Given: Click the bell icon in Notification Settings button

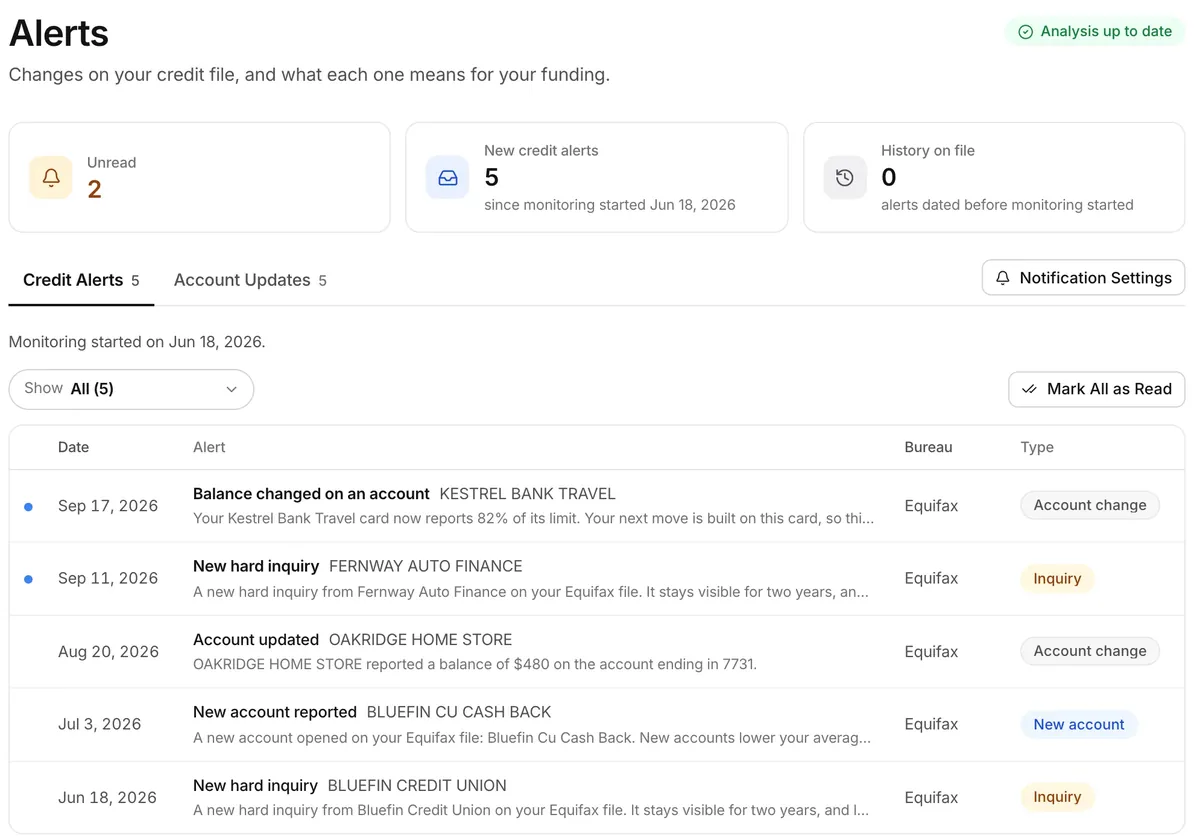Looking at the screenshot, I should 1003,278.
